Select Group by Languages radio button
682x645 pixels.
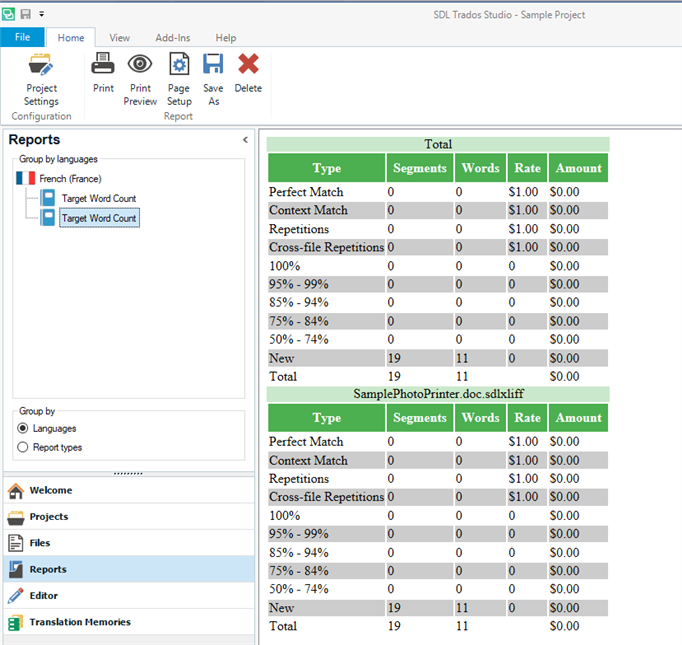(x=23, y=428)
